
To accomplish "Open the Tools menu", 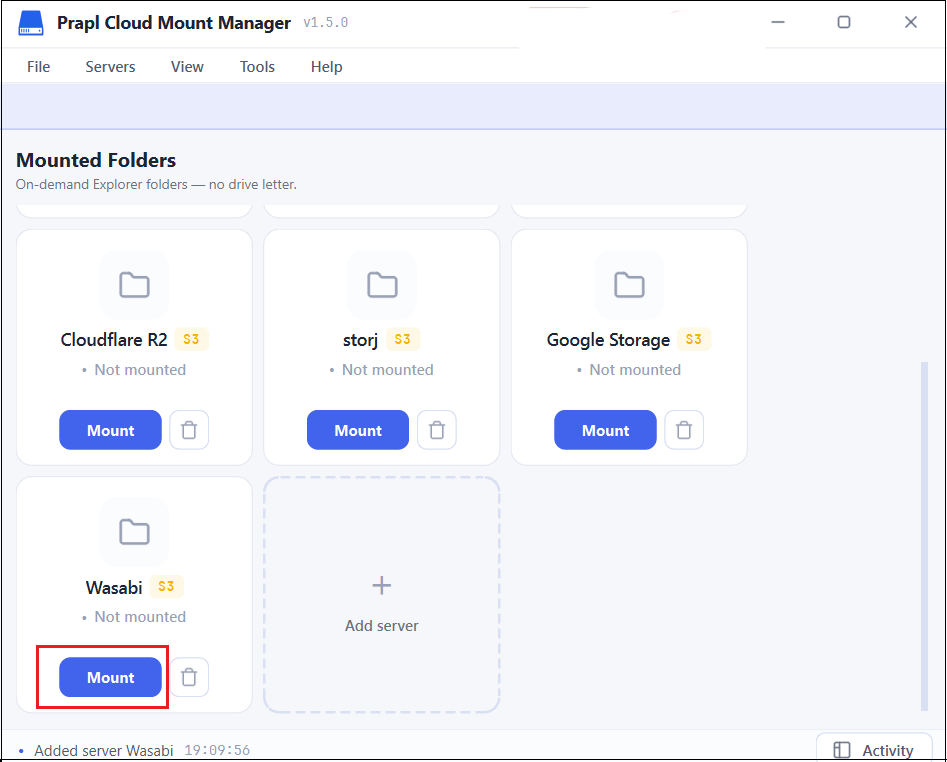I will pos(257,66).
